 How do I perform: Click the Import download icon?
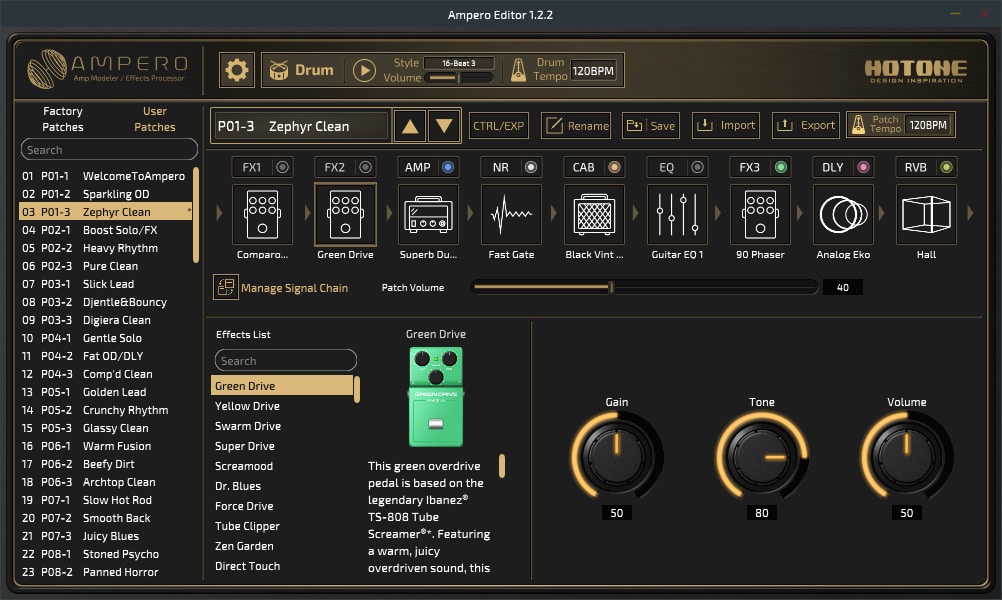click(704, 125)
